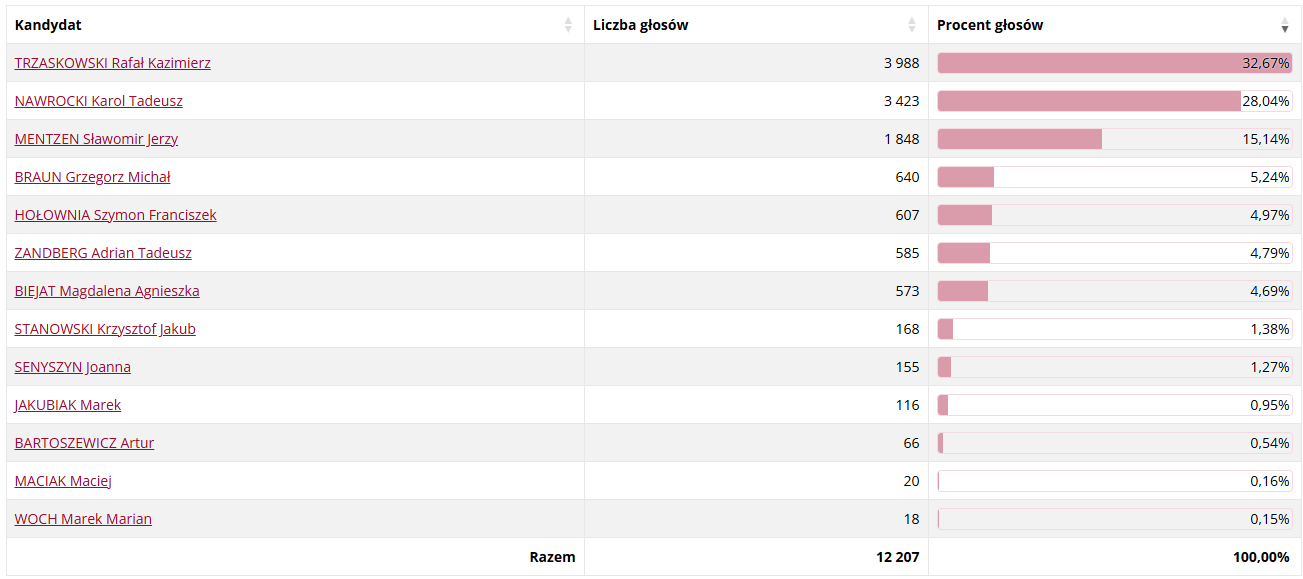Click sort arrow beside Procent głosów
This screenshot has height=579, width=1303.
click(1285, 25)
